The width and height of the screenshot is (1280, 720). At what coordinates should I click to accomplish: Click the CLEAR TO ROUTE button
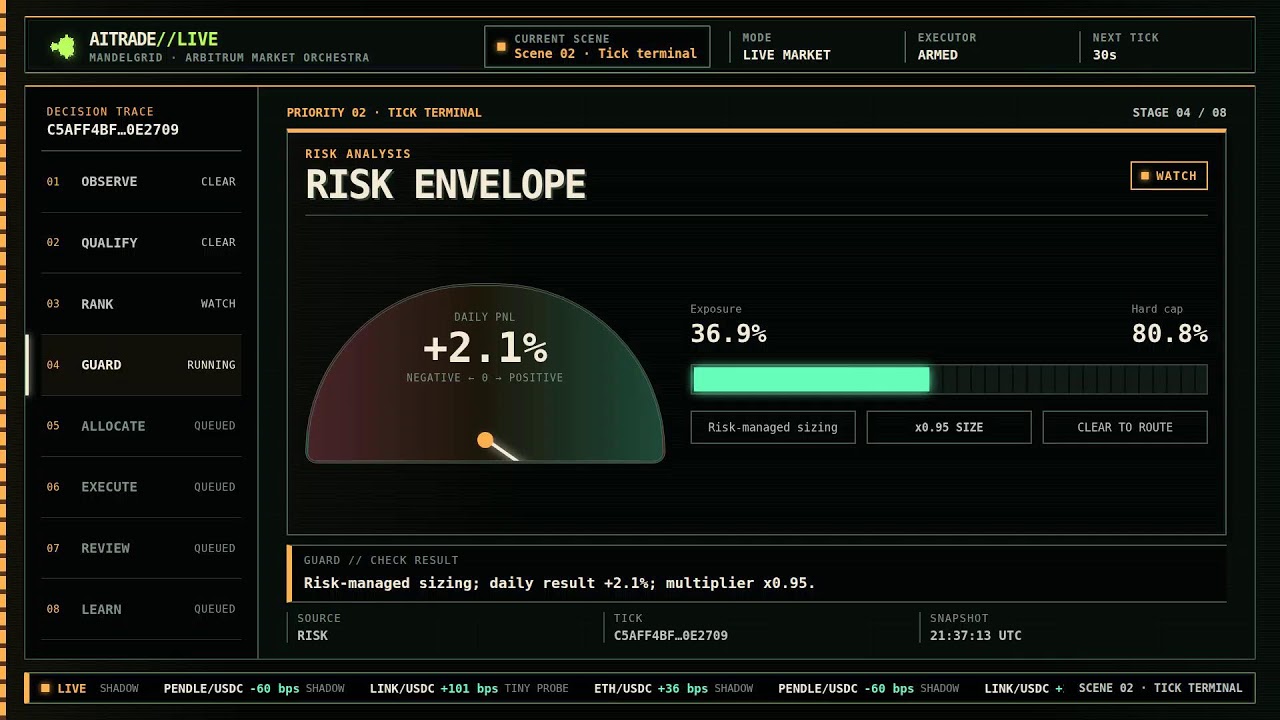[x=1125, y=427]
